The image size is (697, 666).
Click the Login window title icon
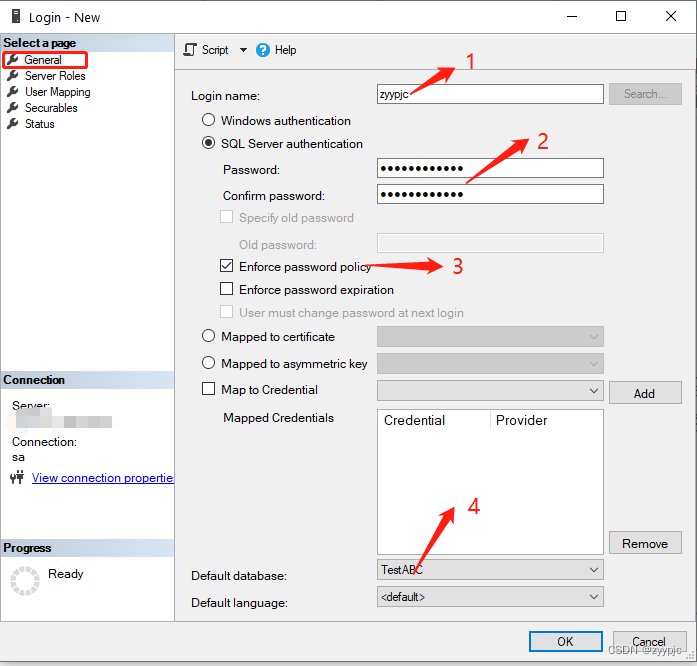tap(16, 16)
